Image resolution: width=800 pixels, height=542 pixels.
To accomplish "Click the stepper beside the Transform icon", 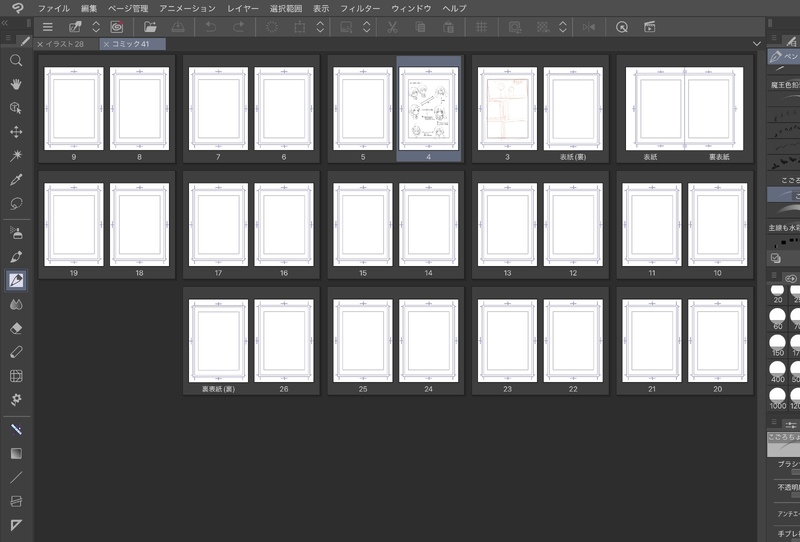I will [320, 27].
